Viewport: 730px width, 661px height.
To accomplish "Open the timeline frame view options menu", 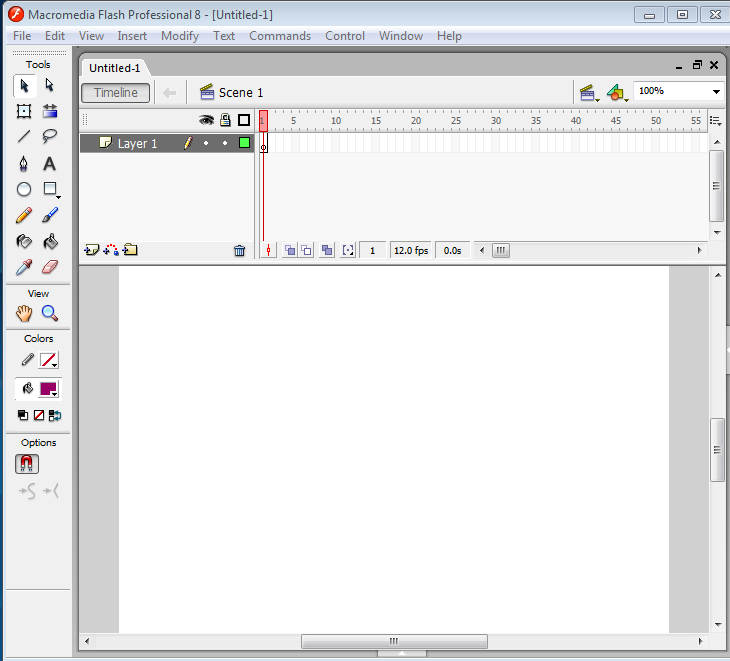I will pos(716,121).
